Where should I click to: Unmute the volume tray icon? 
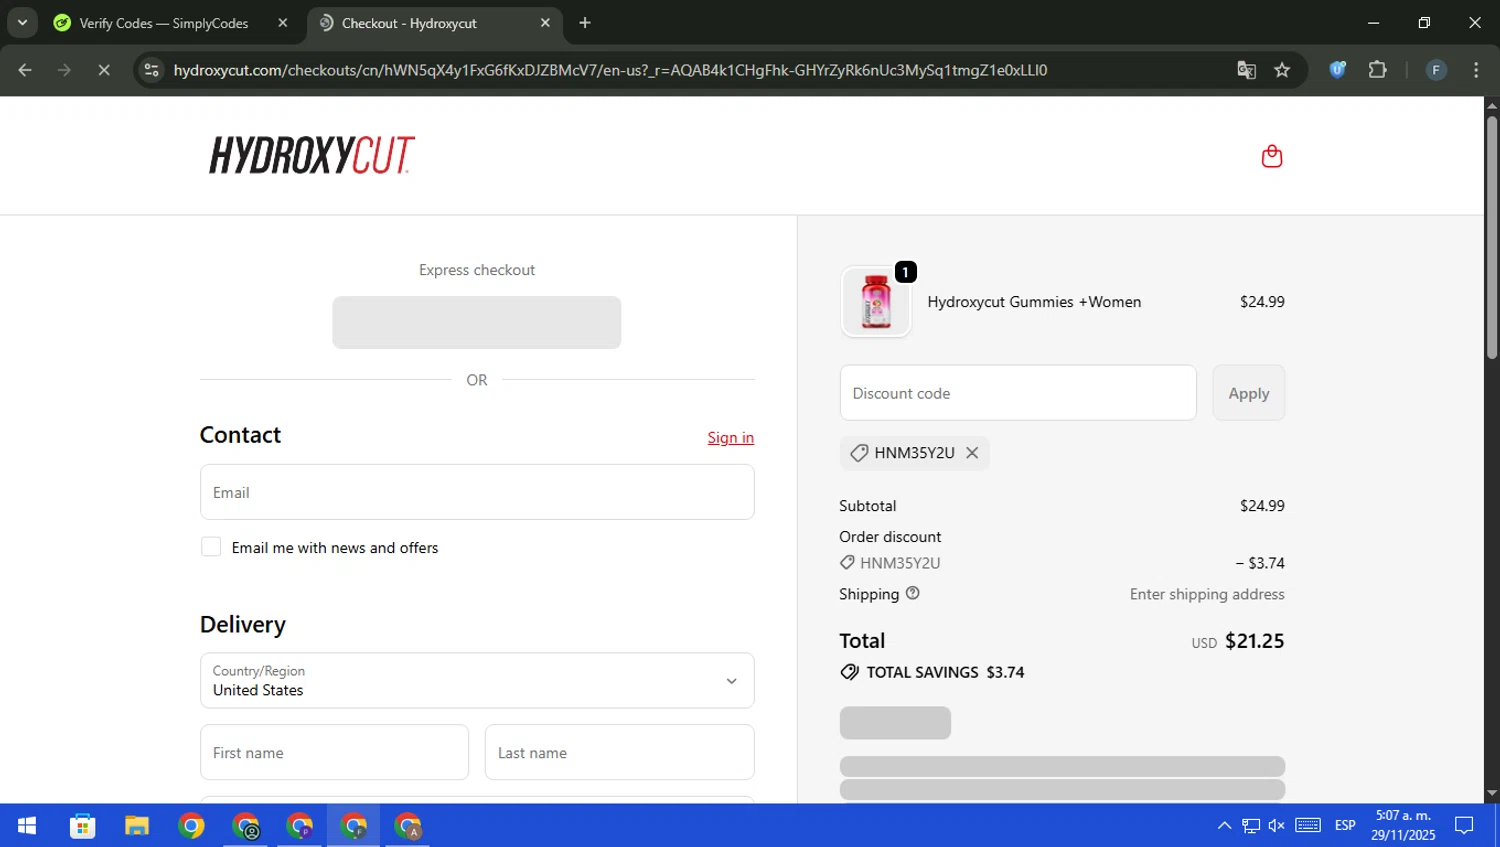tap(1276, 825)
